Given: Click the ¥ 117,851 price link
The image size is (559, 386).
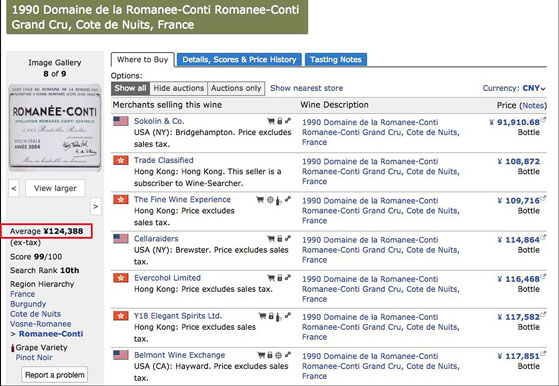Looking at the screenshot, I should click(519, 356).
